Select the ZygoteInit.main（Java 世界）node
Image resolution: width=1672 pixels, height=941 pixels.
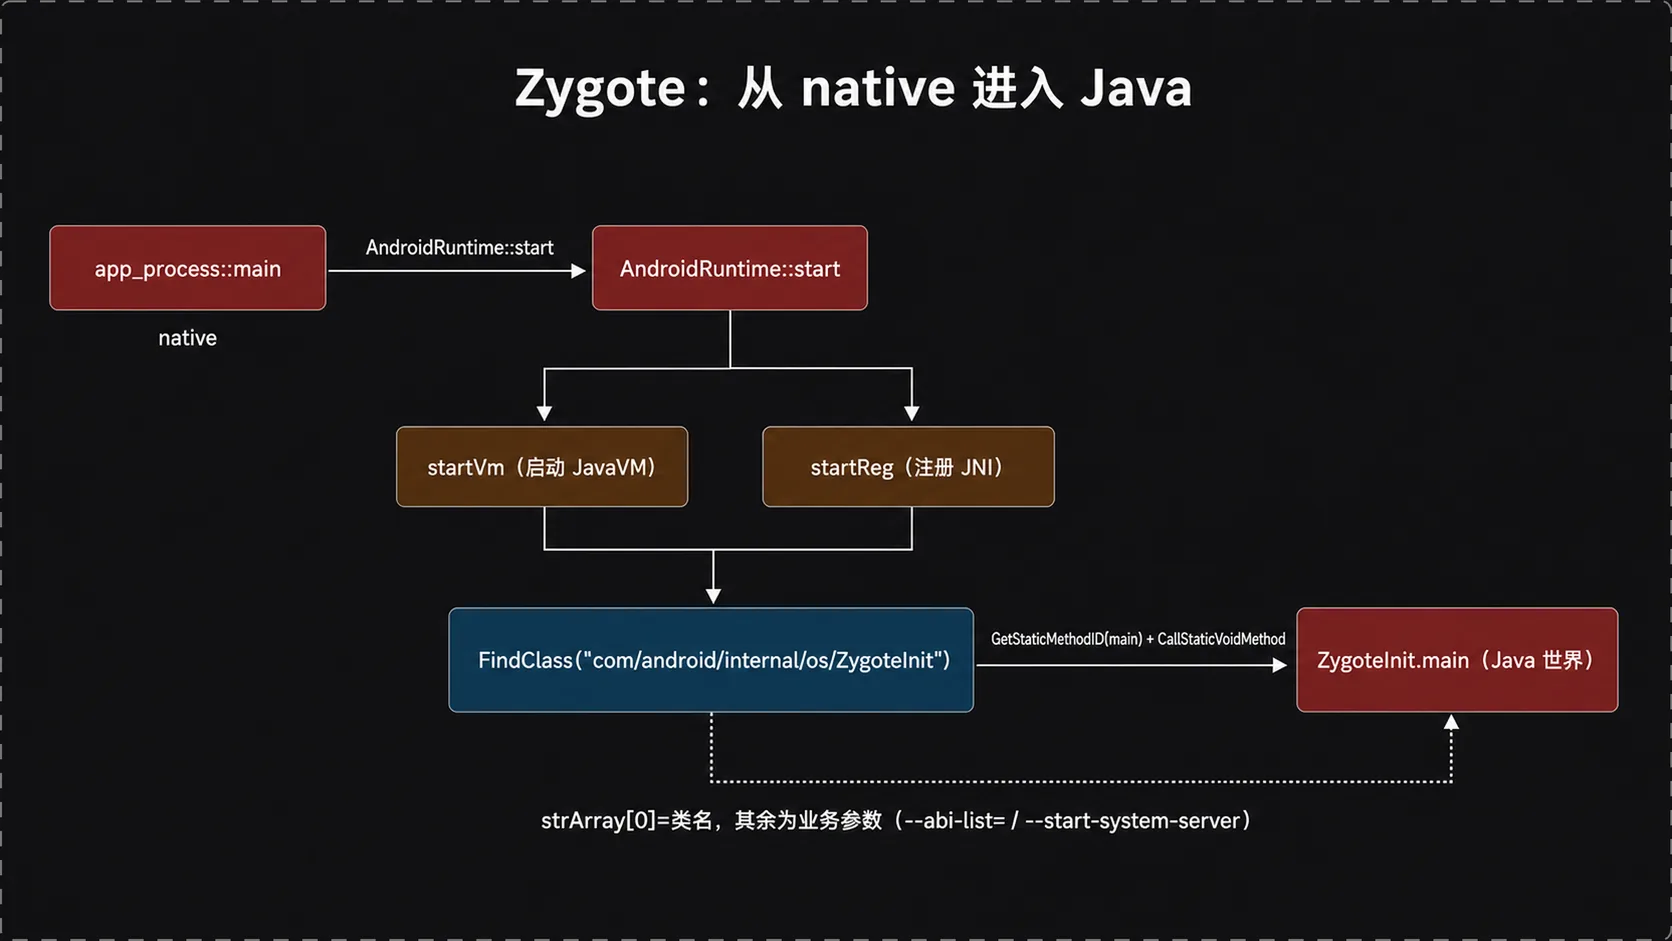(1457, 660)
